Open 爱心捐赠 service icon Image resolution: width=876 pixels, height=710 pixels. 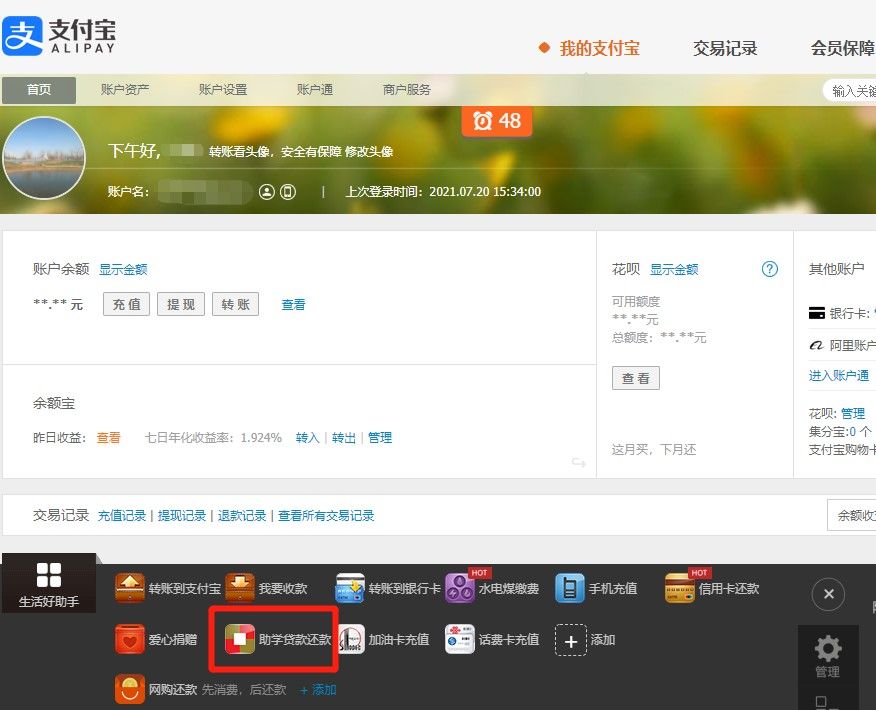[130, 640]
